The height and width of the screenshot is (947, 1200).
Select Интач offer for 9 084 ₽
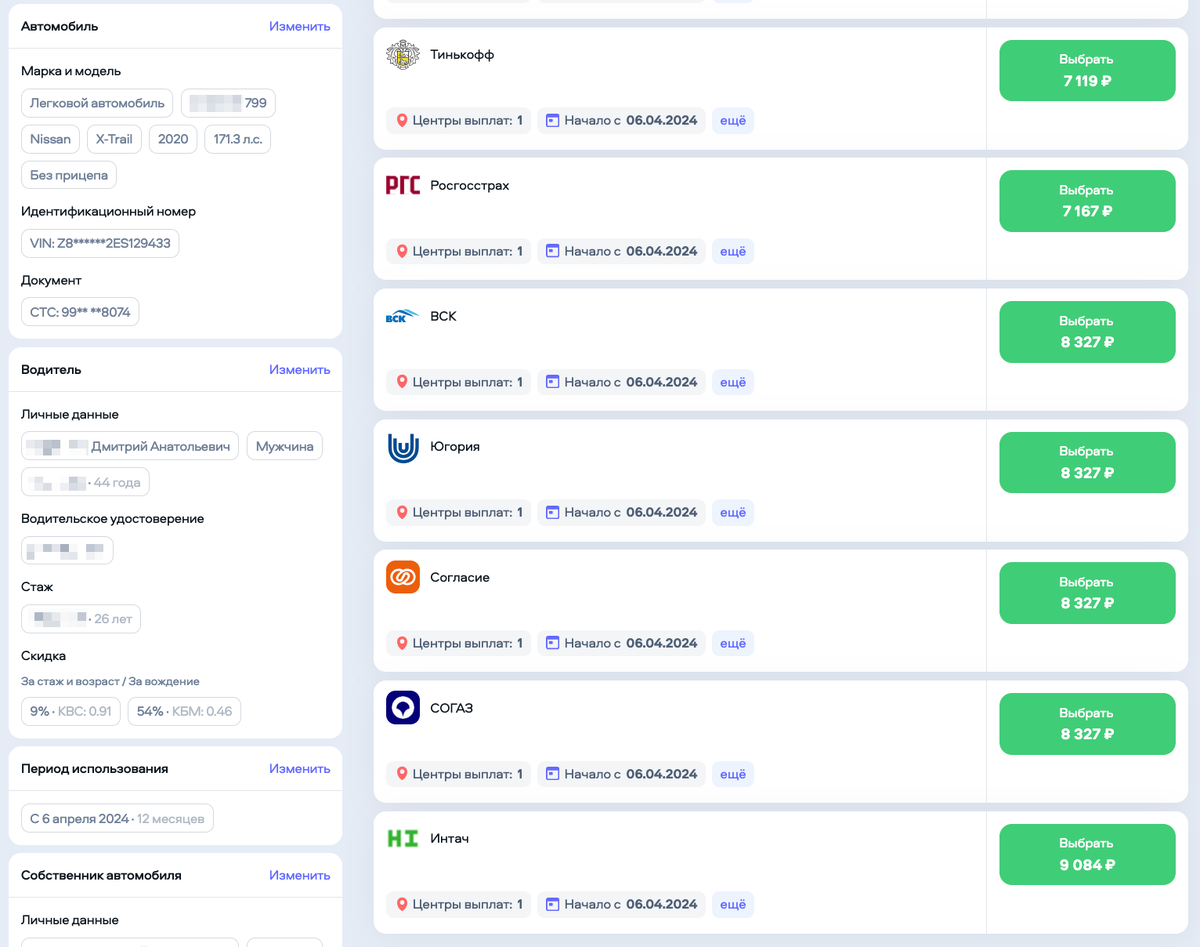[x=1087, y=854]
